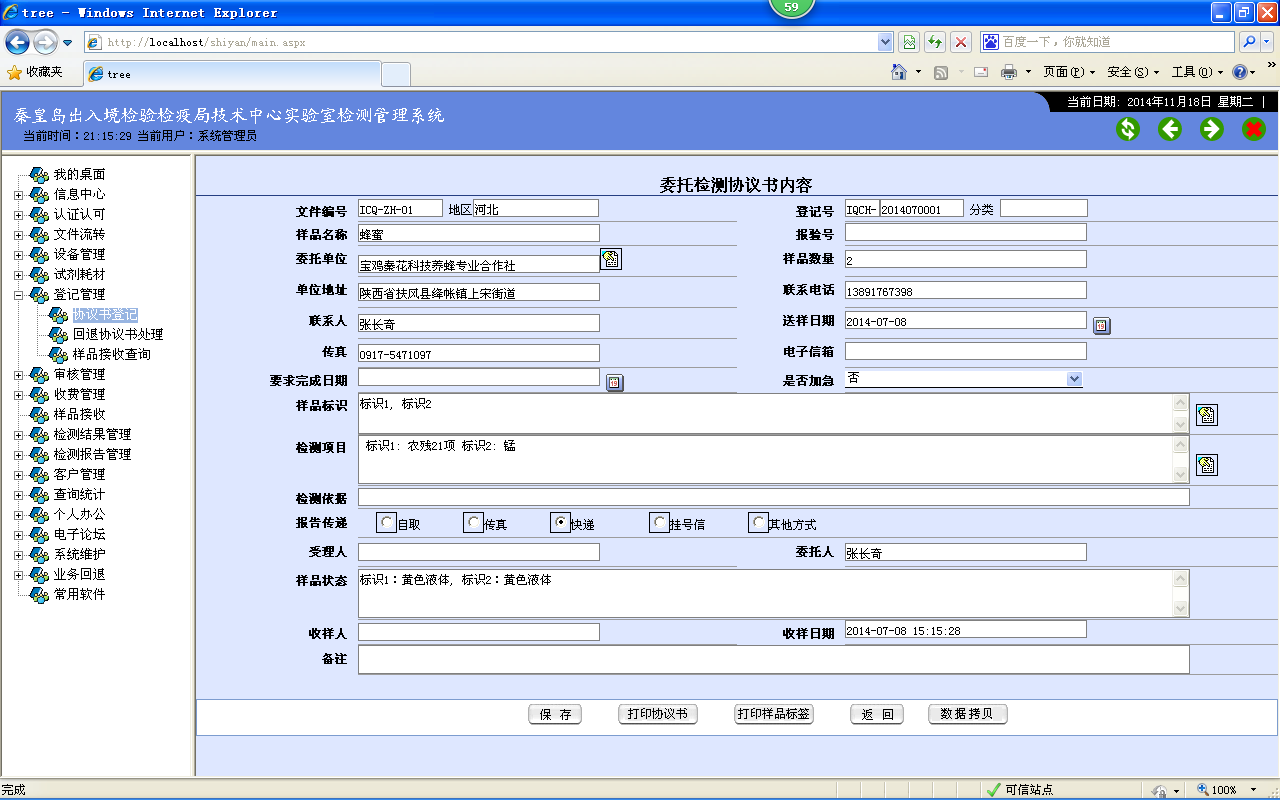Click the 打印协议书 button
Viewport: 1280px width, 800px height.
(x=657, y=714)
